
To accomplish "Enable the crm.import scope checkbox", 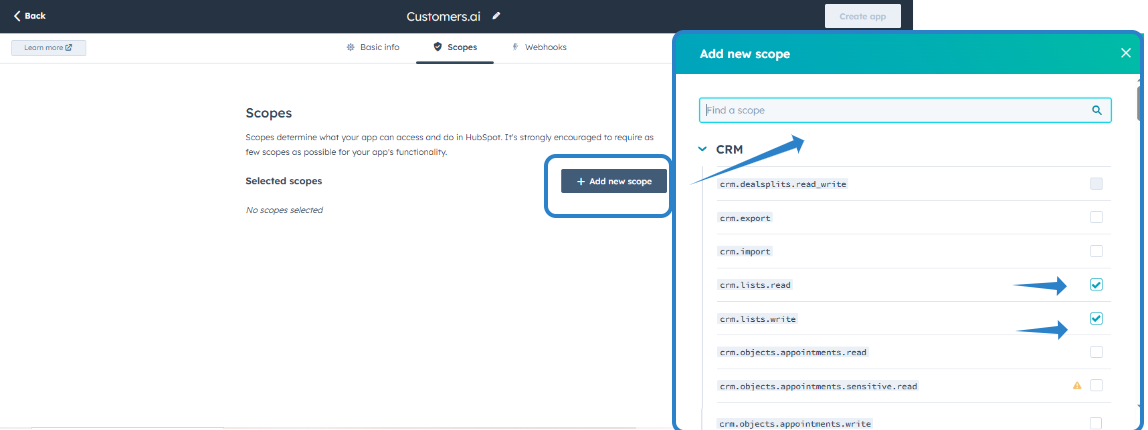I will click(x=1096, y=251).
